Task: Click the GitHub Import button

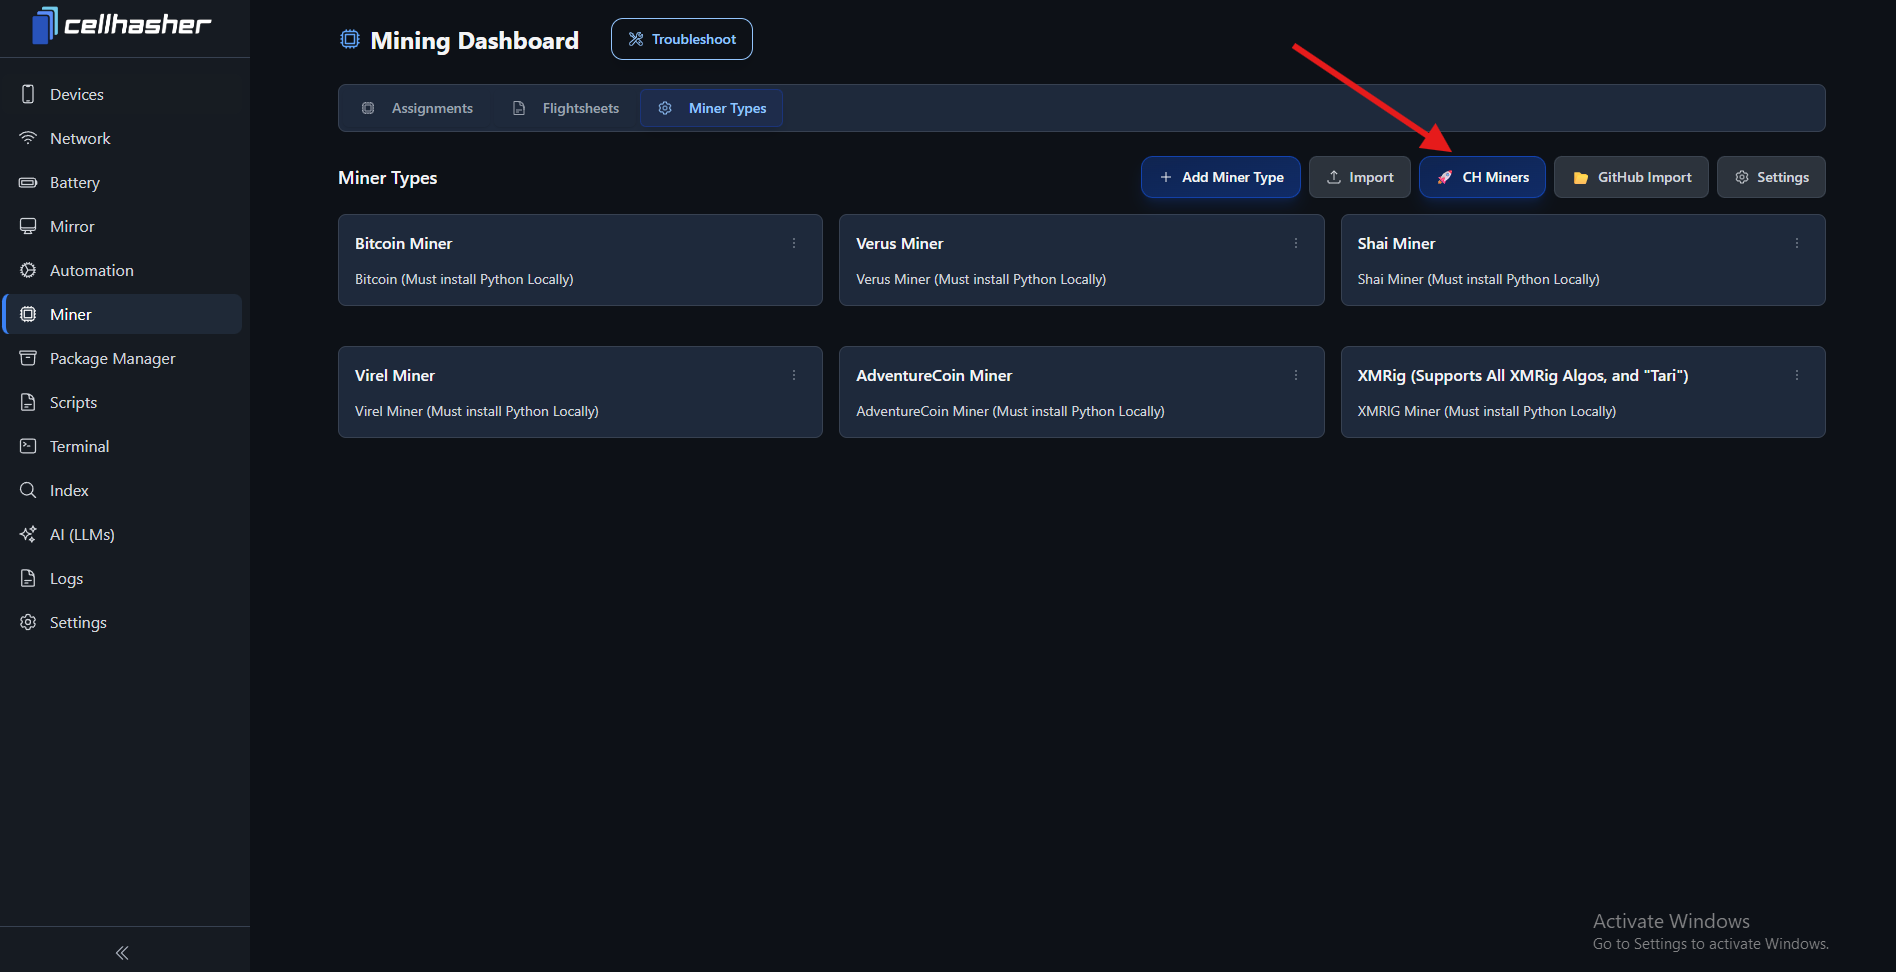Action: pos(1631,177)
